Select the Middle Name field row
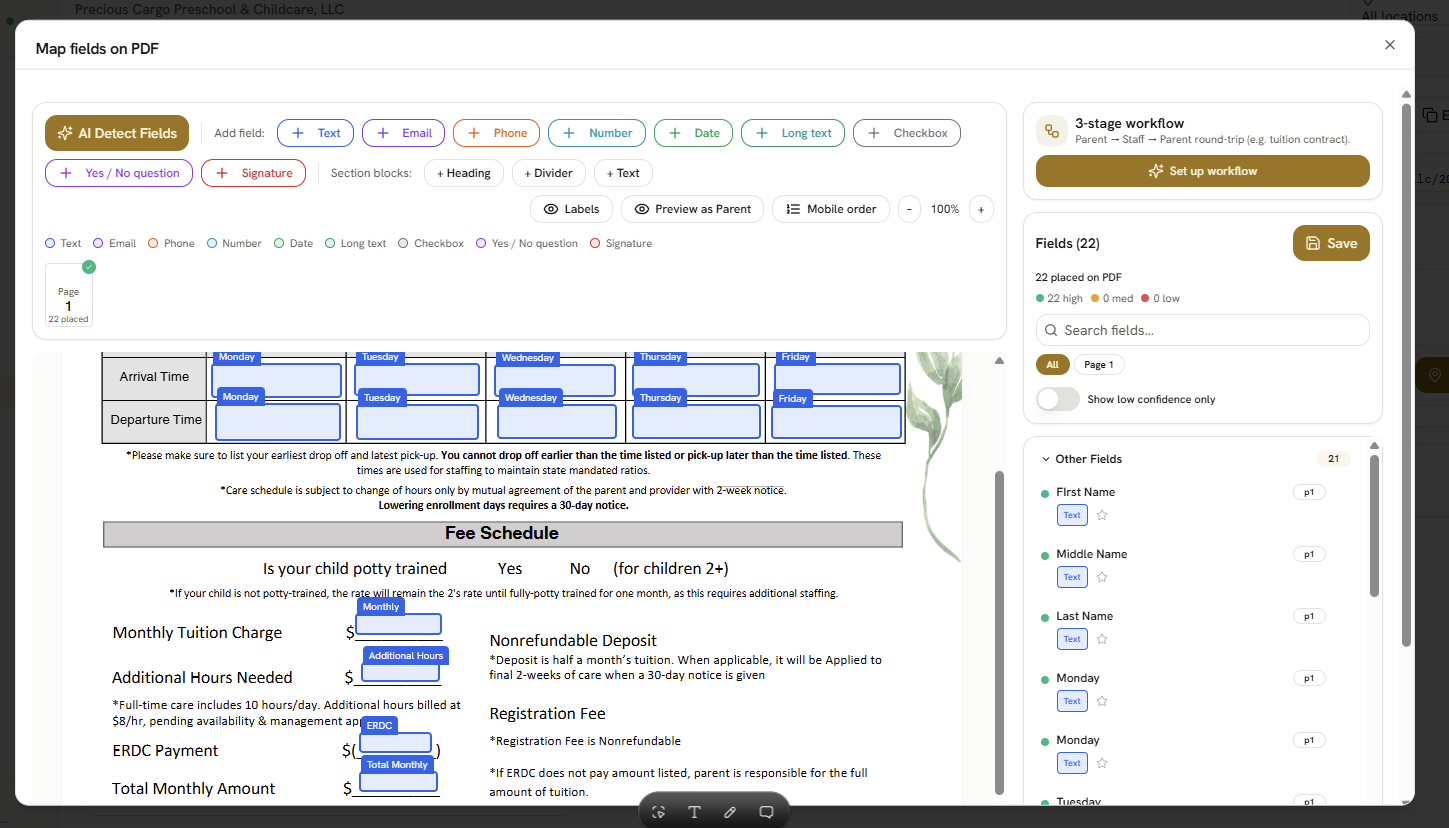 (1196, 566)
